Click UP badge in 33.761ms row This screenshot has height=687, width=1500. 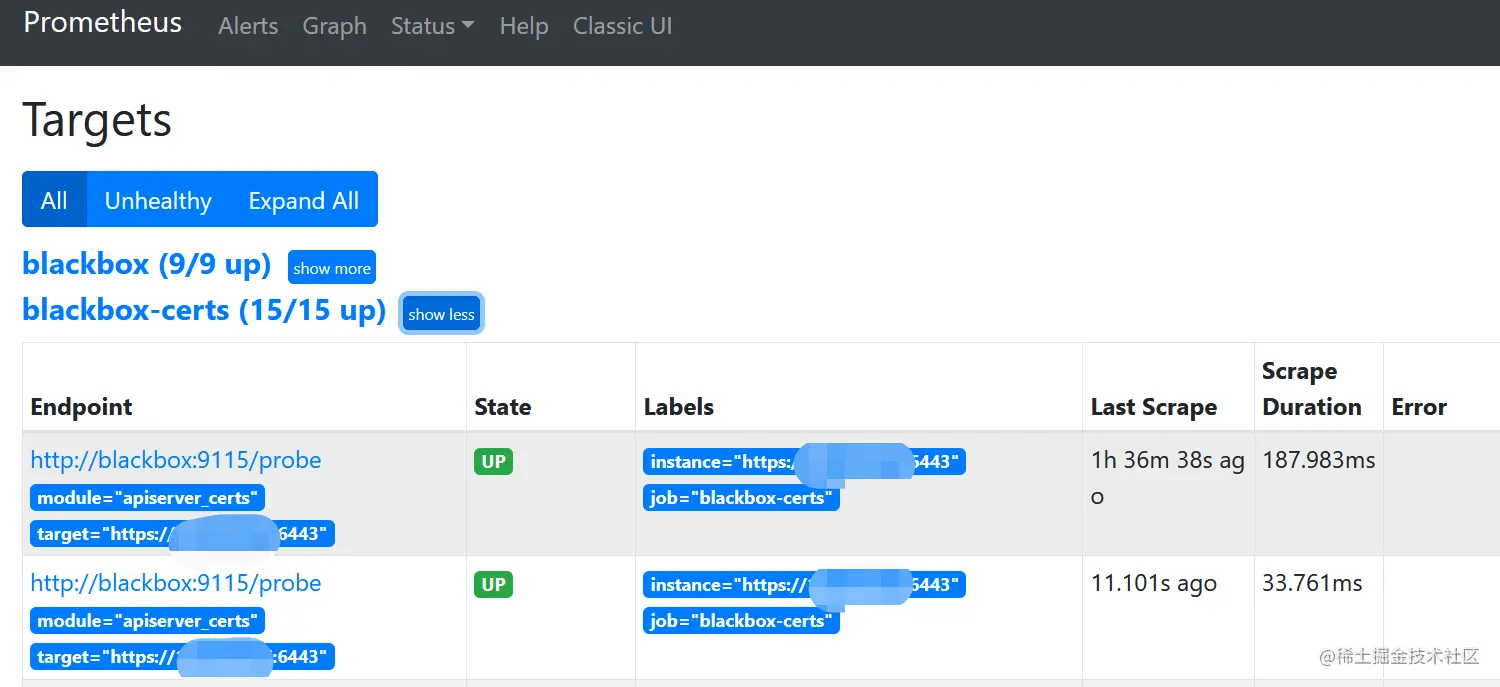[493, 585]
